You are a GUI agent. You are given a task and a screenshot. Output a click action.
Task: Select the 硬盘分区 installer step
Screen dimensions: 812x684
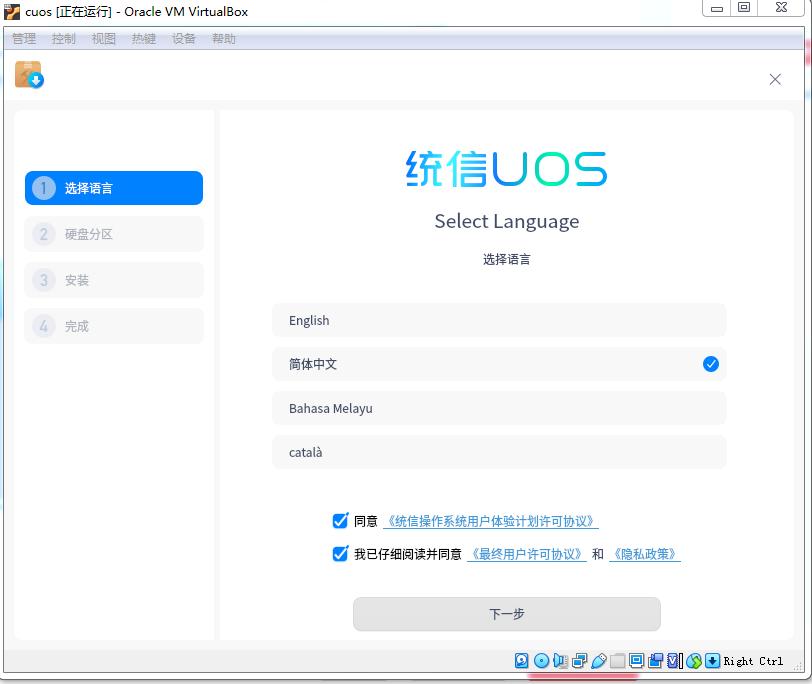(x=113, y=234)
